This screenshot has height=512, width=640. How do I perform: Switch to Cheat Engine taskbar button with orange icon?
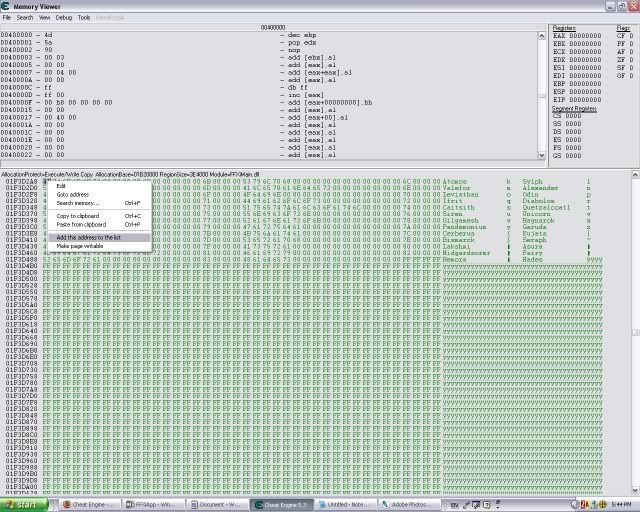[x=90, y=505]
